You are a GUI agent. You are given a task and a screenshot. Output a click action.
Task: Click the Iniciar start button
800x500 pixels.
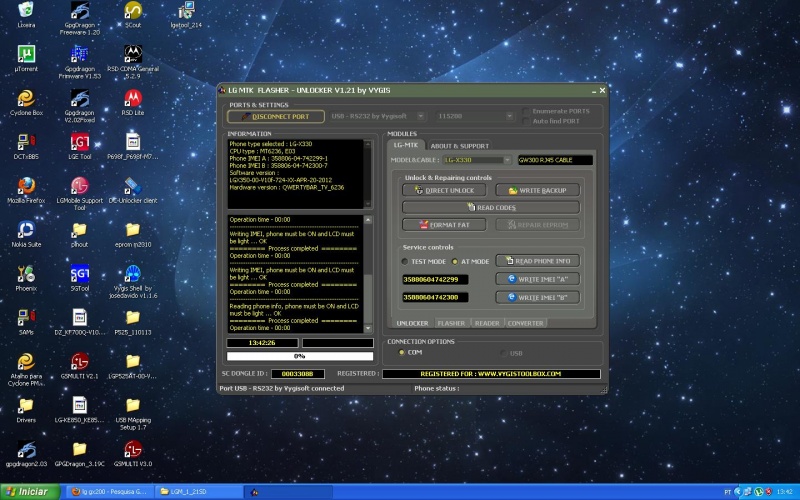point(30,492)
